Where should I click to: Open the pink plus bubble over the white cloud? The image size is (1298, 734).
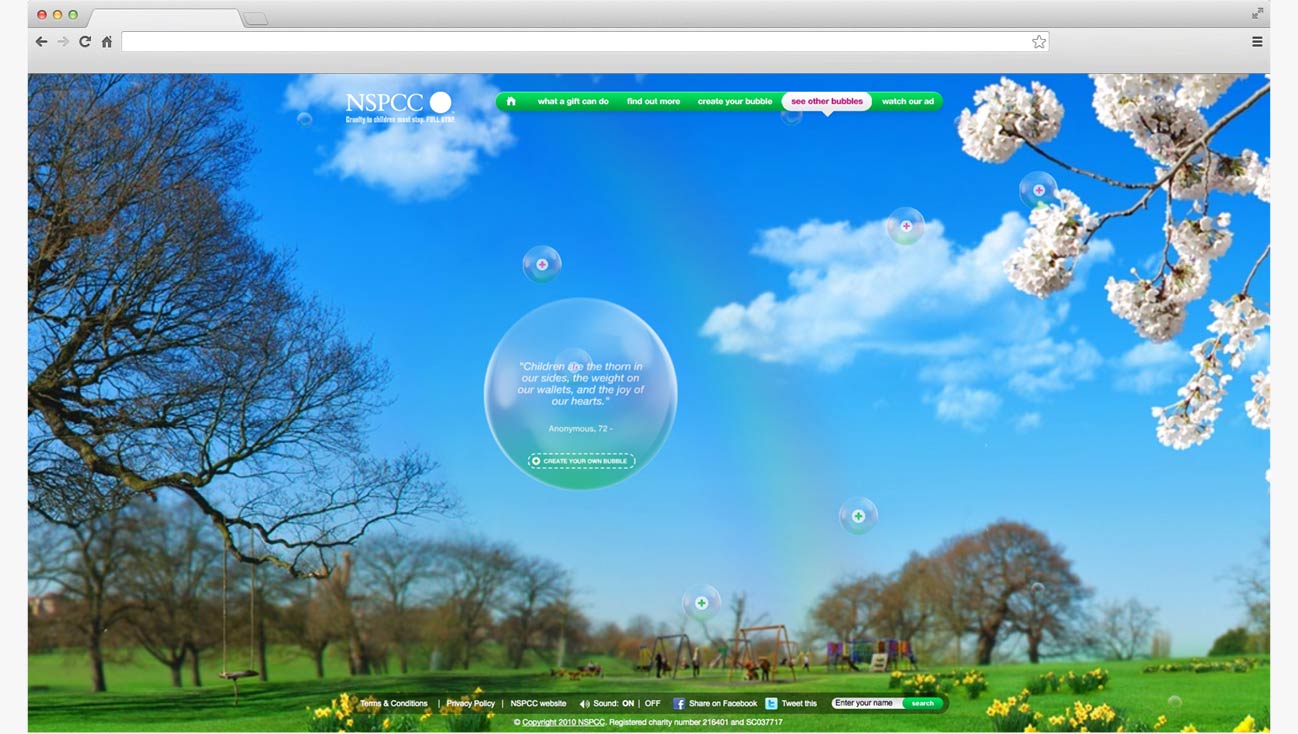coord(906,226)
